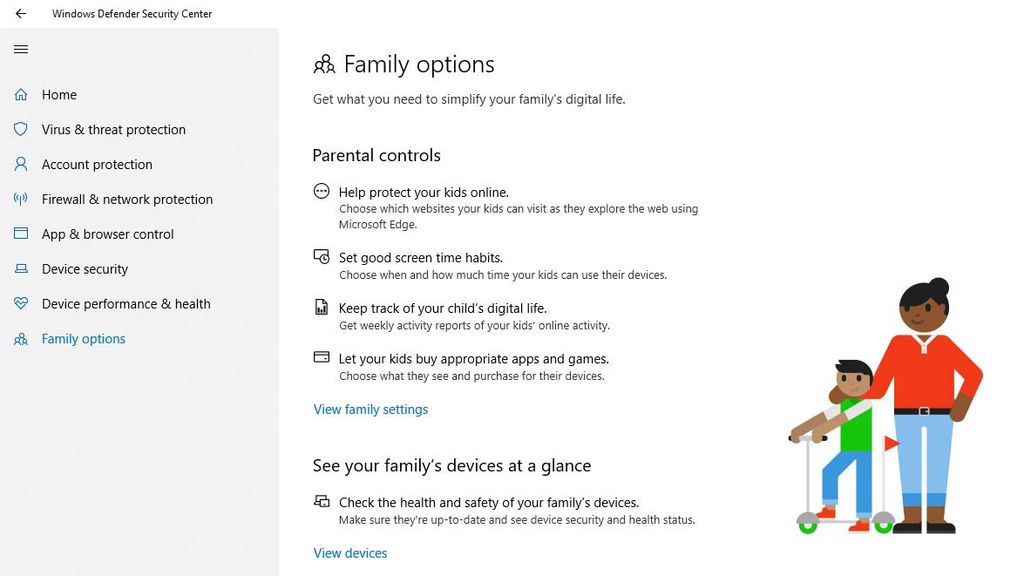The height and width of the screenshot is (576, 1024).
Task: Click the Account protection person icon
Action: pos(21,164)
